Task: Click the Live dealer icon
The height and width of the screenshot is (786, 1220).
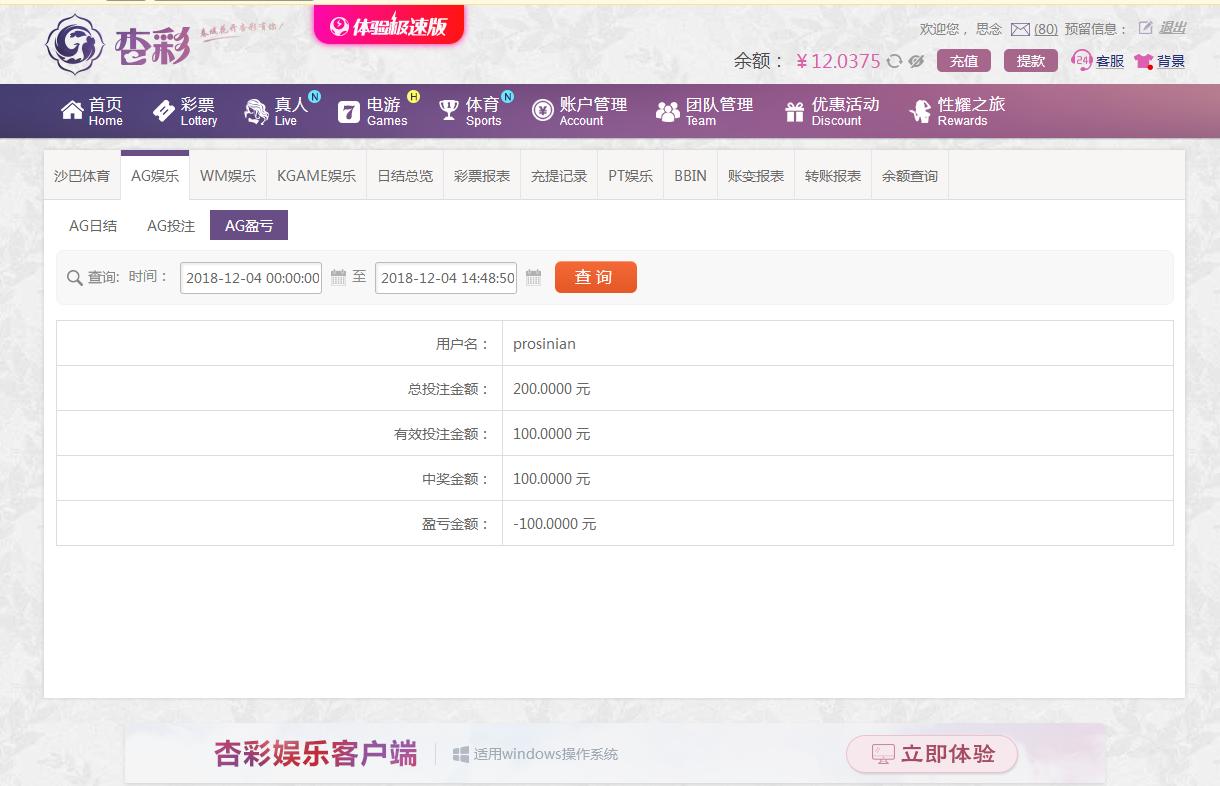Action: pyautogui.click(x=256, y=111)
